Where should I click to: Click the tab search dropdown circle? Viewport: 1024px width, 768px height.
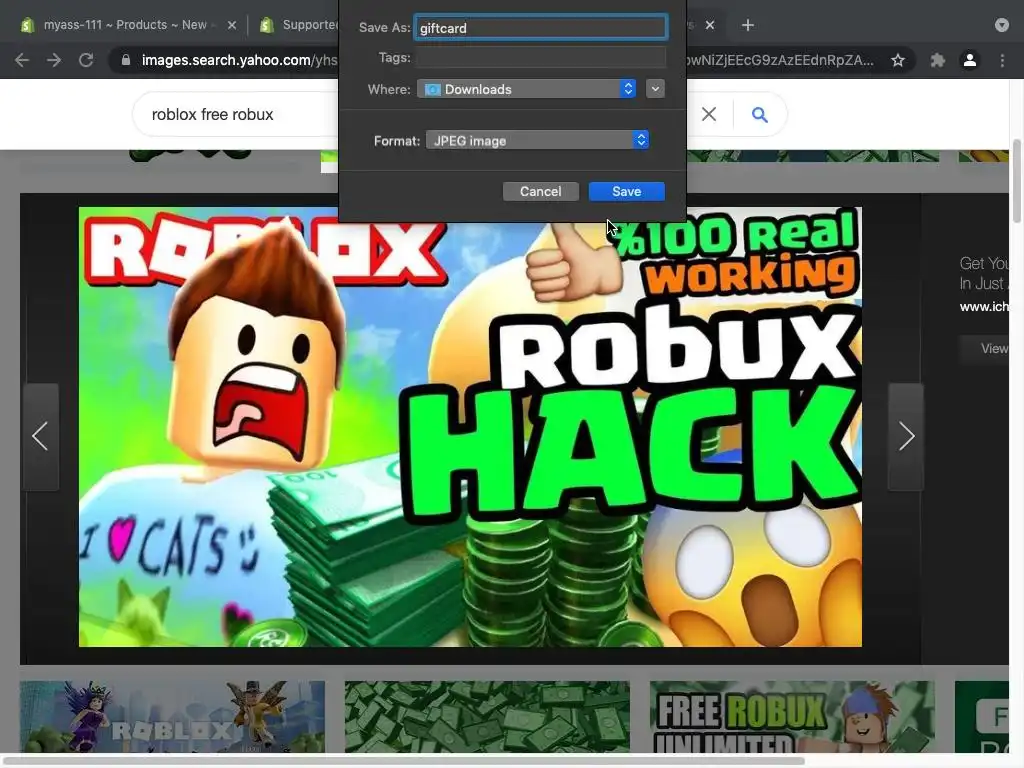coord(1002,25)
